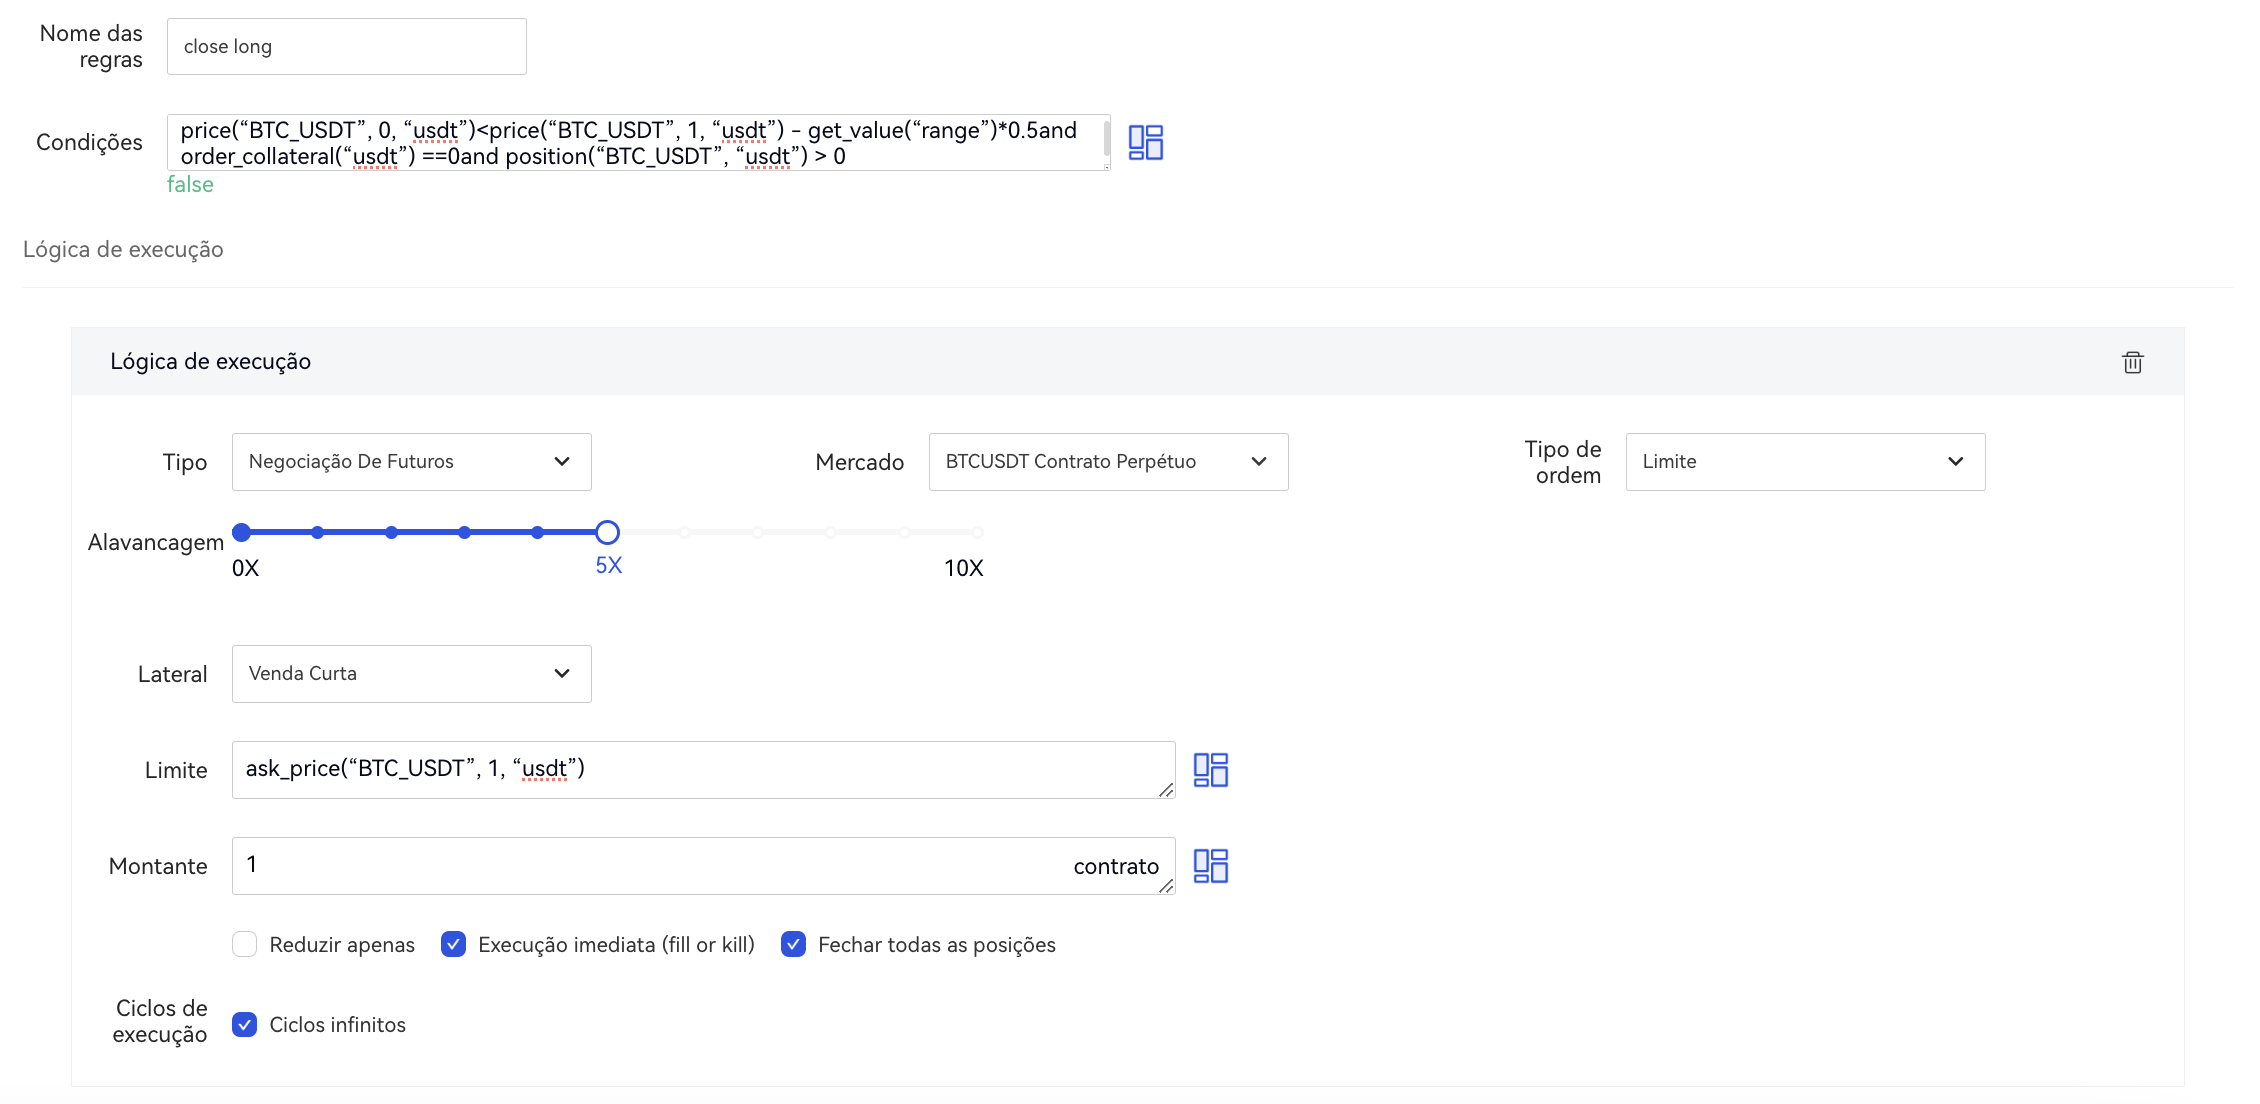Open the Tipo dropdown Negociação De Futuros
The image size is (2260, 1104).
(411, 462)
